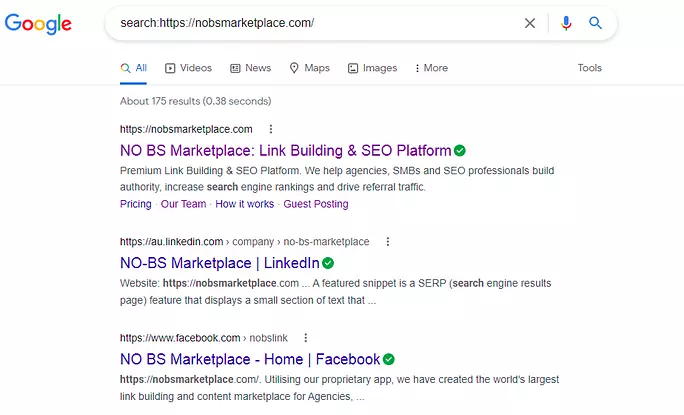This screenshot has width=684, height=415.
Task: Start voice search with microphone icon
Action: (x=566, y=23)
